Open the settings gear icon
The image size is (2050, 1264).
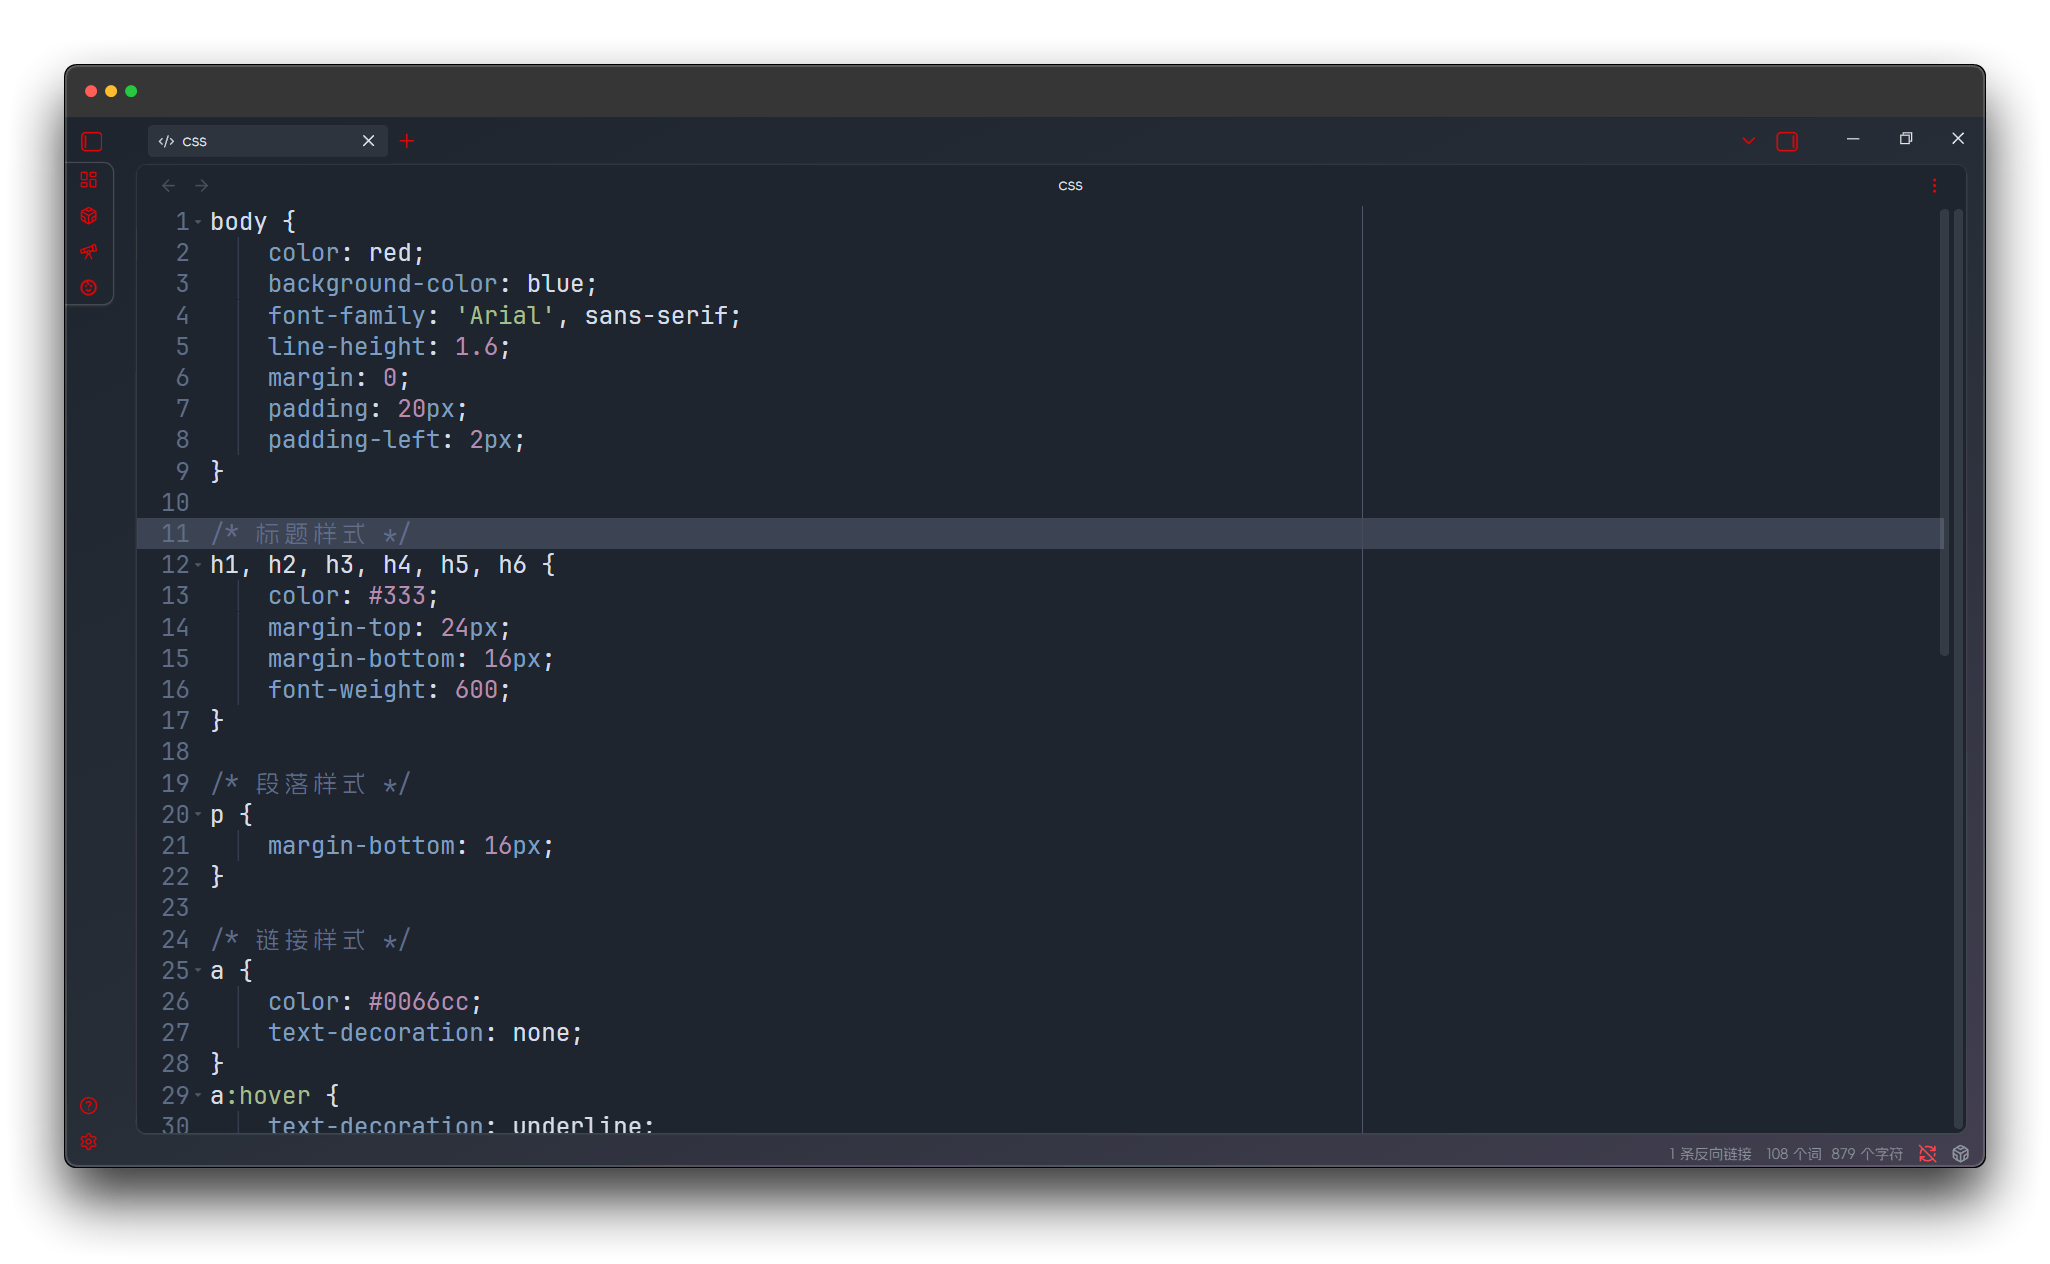click(x=89, y=1142)
